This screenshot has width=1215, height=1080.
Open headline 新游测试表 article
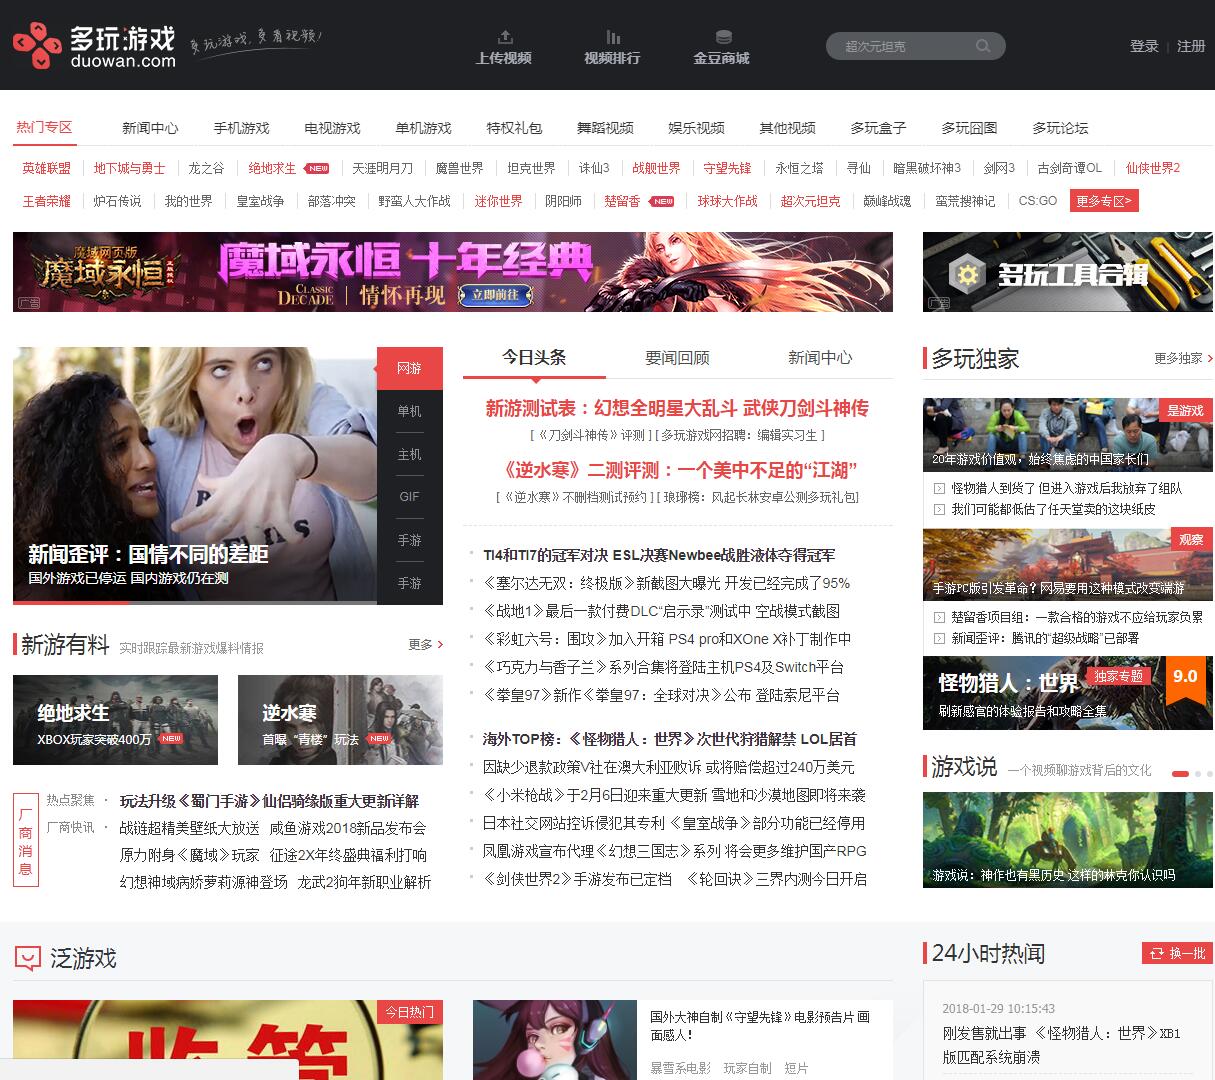pos(677,408)
